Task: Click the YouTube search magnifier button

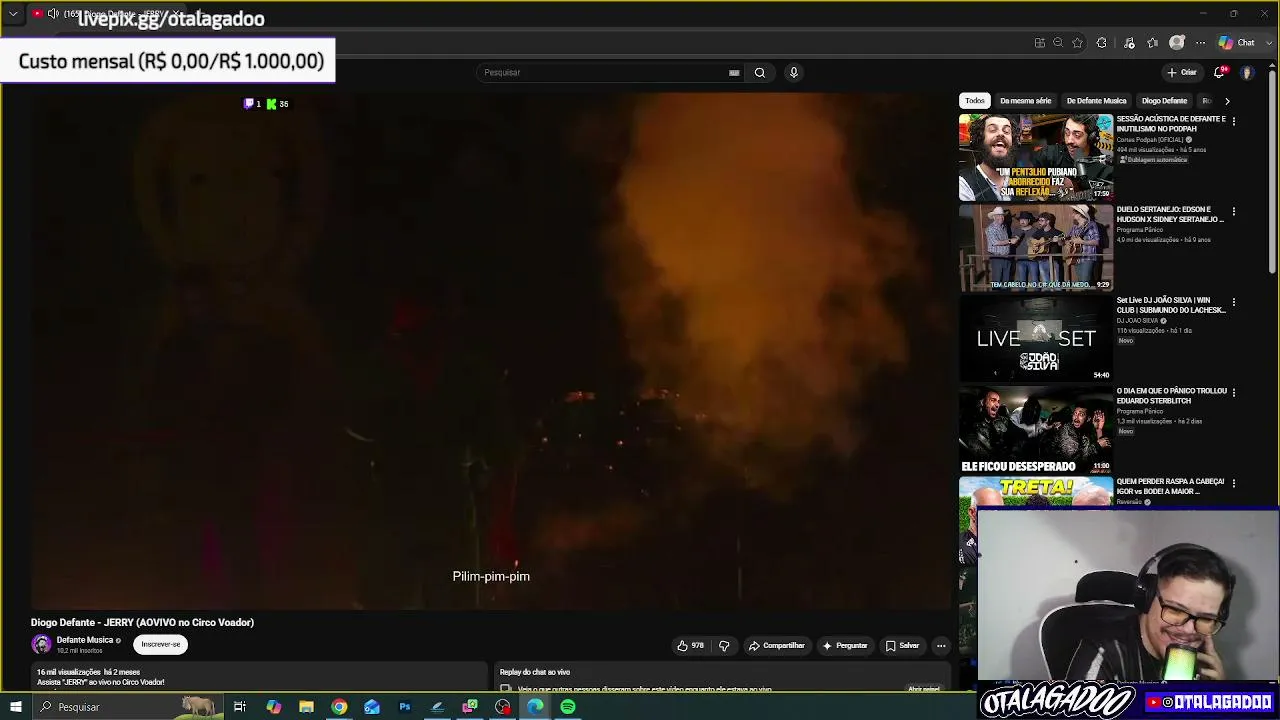Action: [x=760, y=72]
